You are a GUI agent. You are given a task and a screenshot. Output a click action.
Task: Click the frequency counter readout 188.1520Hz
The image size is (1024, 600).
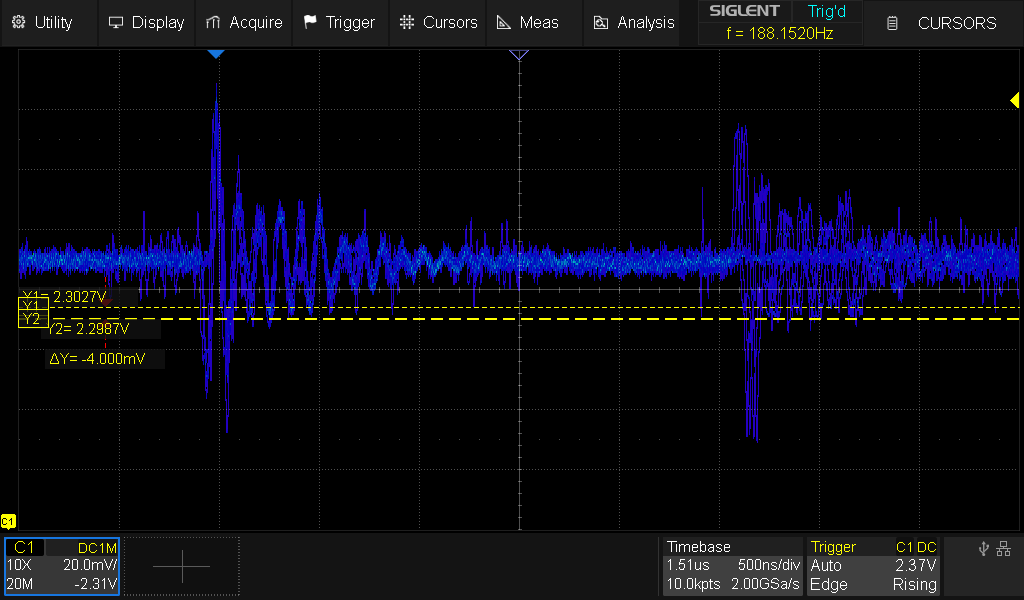point(779,33)
